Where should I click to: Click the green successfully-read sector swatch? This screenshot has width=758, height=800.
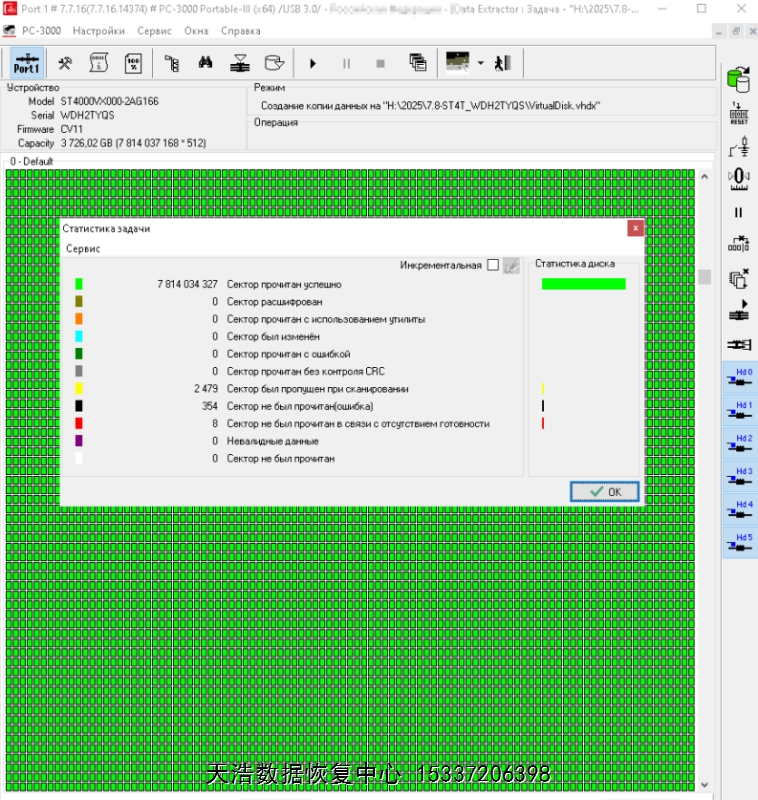pos(79,284)
